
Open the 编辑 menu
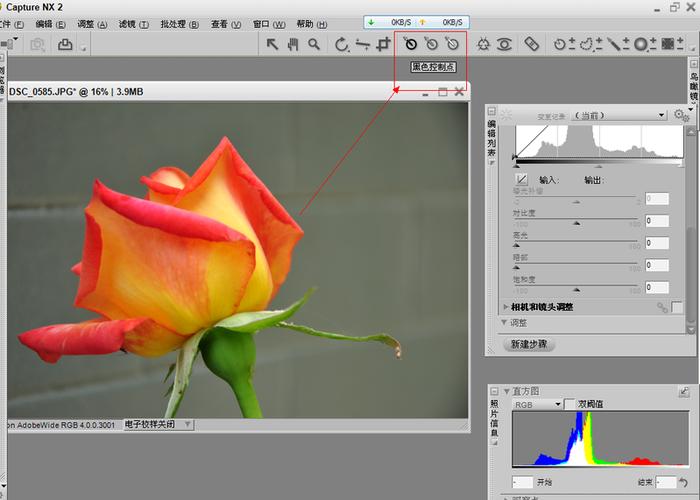coord(50,24)
